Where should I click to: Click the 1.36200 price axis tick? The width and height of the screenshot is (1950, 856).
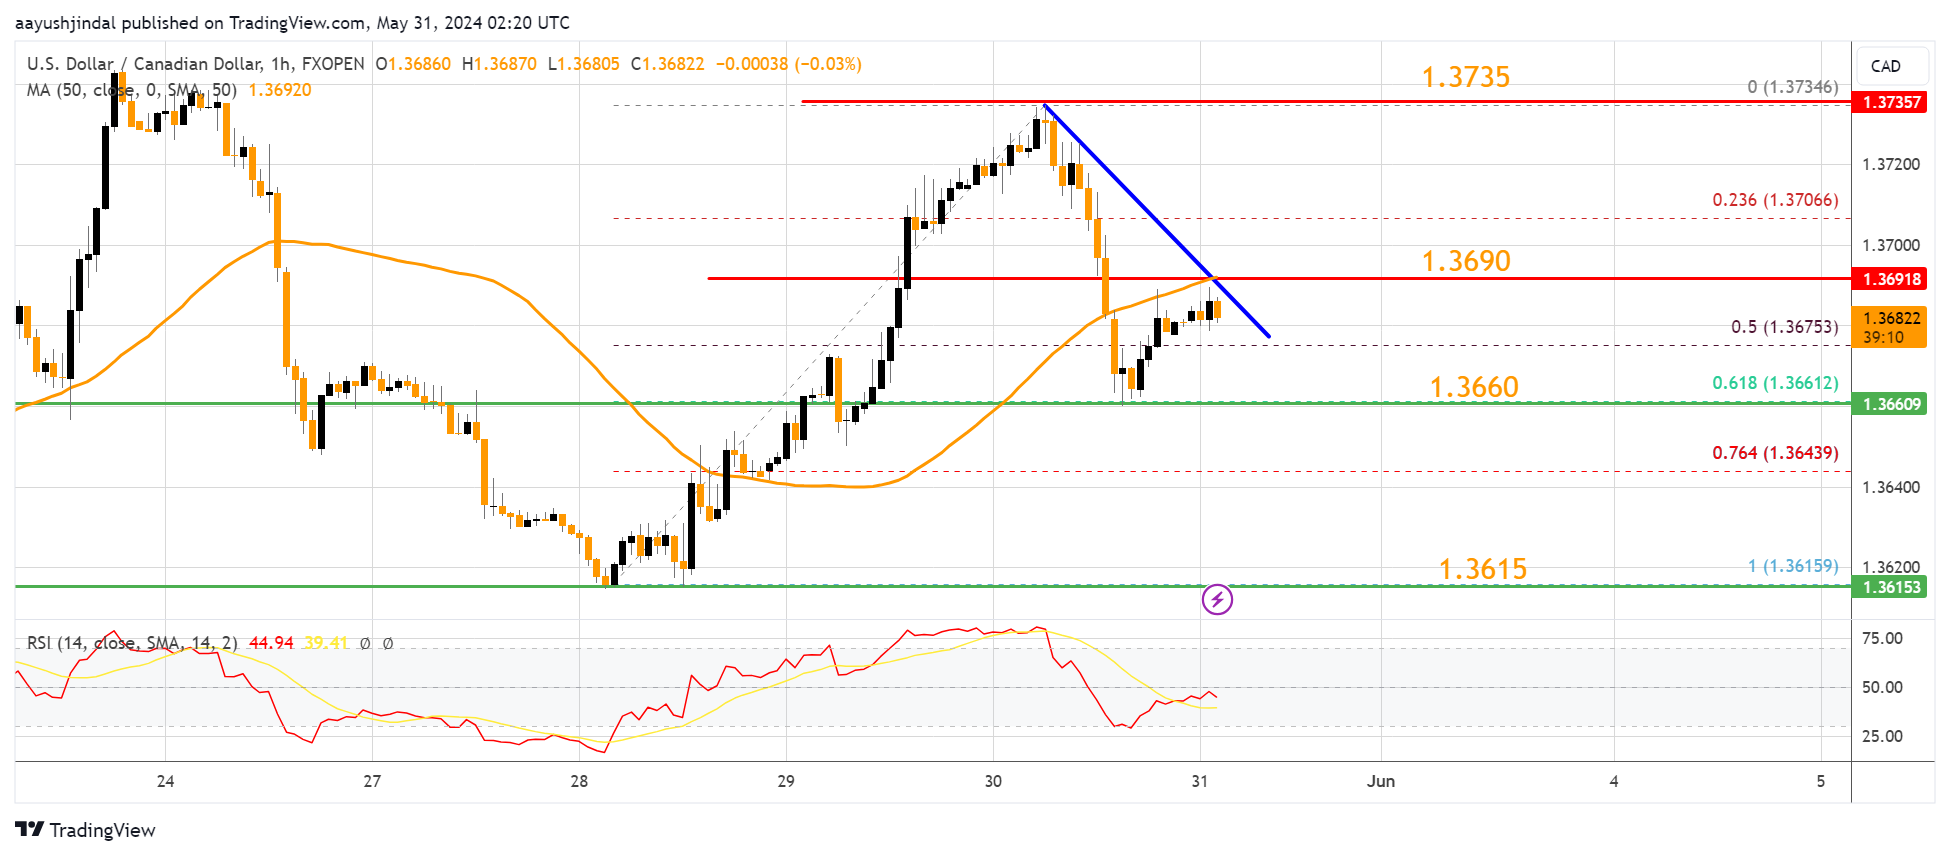click(x=1891, y=568)
